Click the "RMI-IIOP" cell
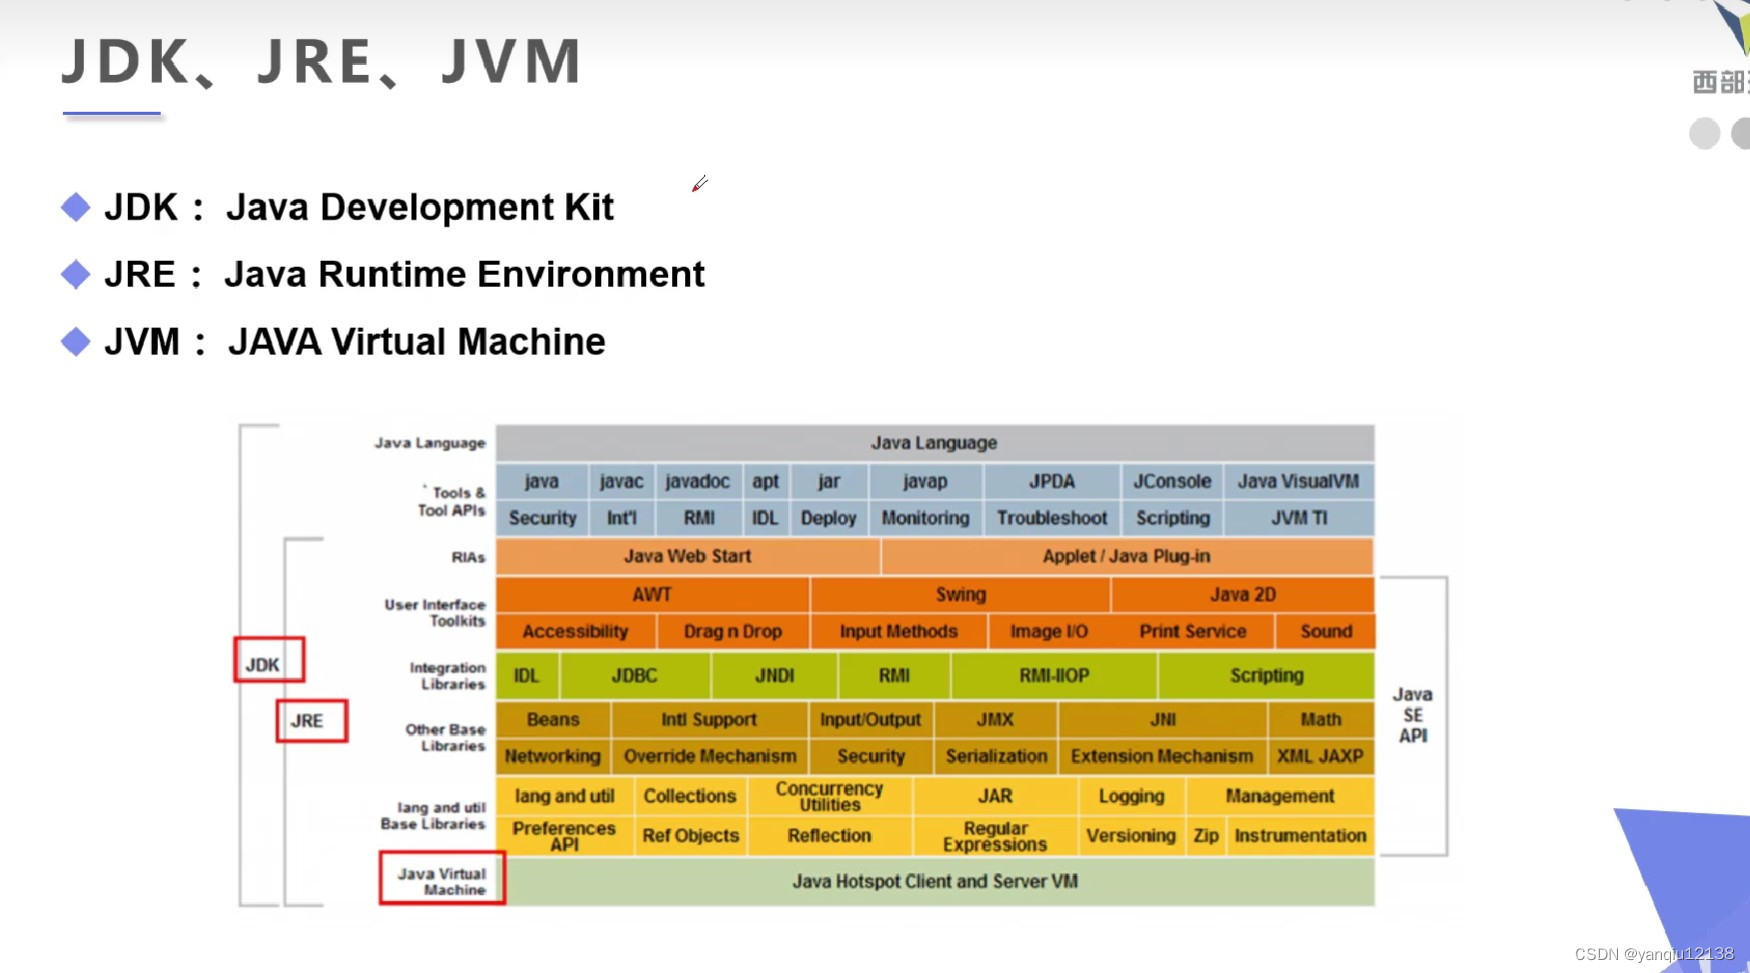Viewport: 1750px width, 973px height. pyautogui.click(x=1054, y=675)
